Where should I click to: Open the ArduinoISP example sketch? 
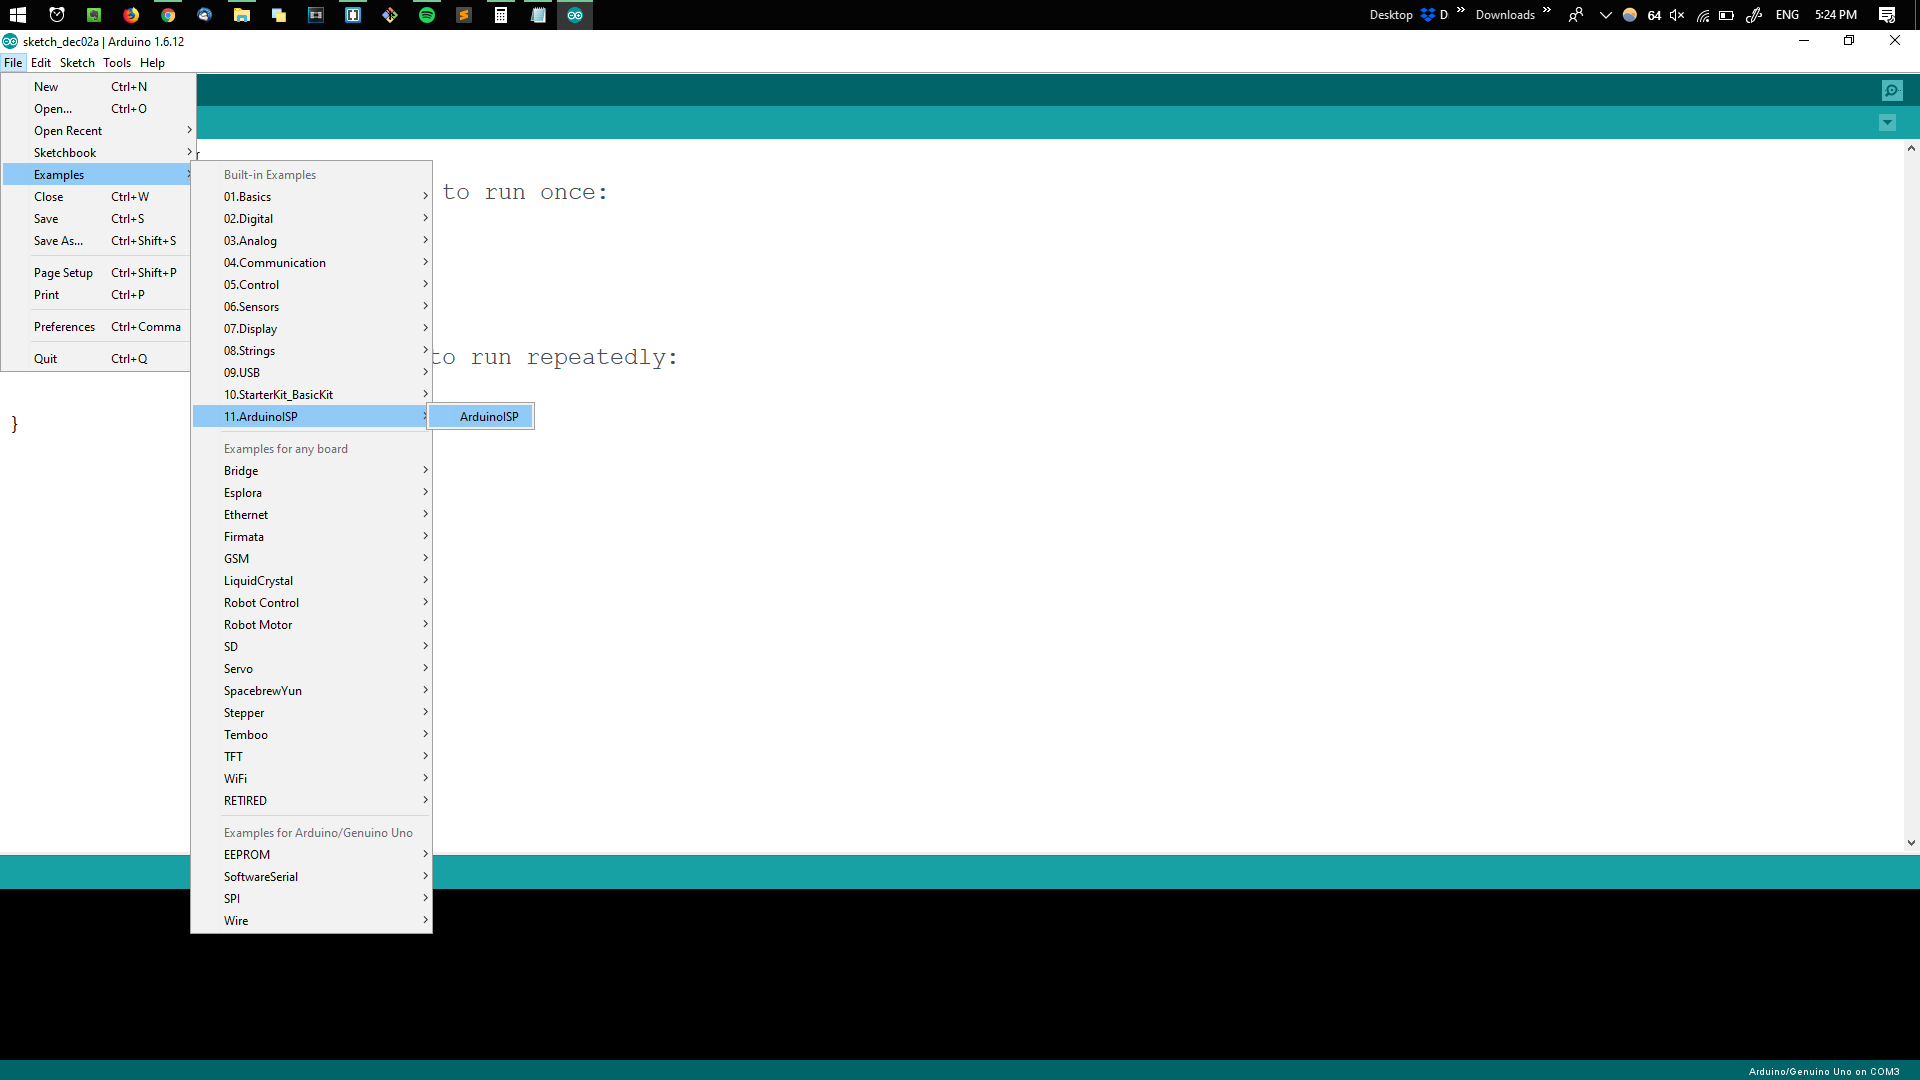481,417
